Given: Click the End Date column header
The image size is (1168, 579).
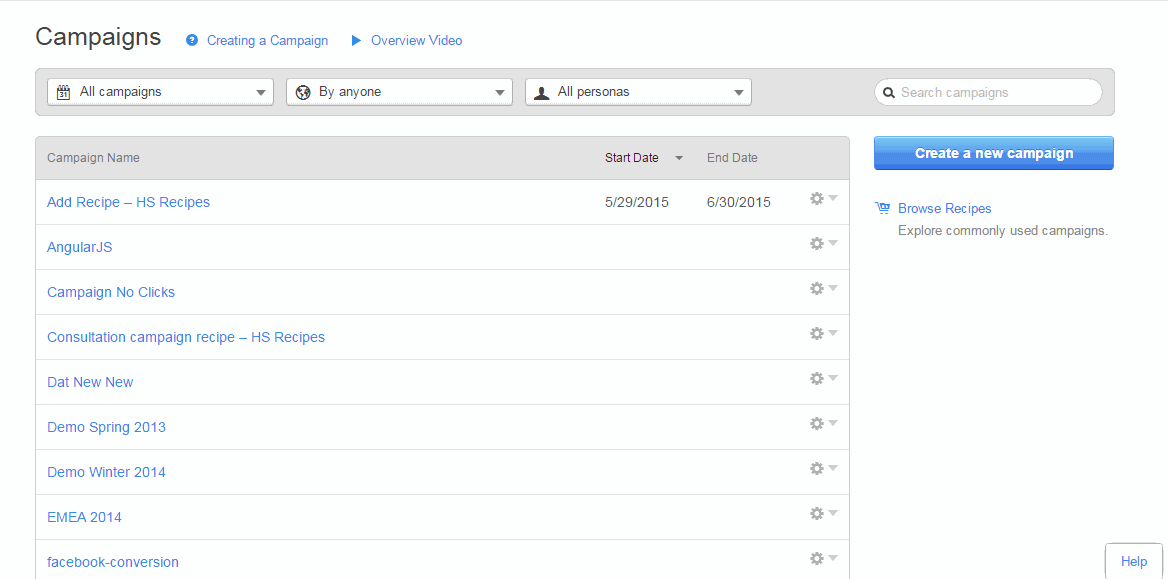Looking at the screenshot, I should click(x=732, y=158).
